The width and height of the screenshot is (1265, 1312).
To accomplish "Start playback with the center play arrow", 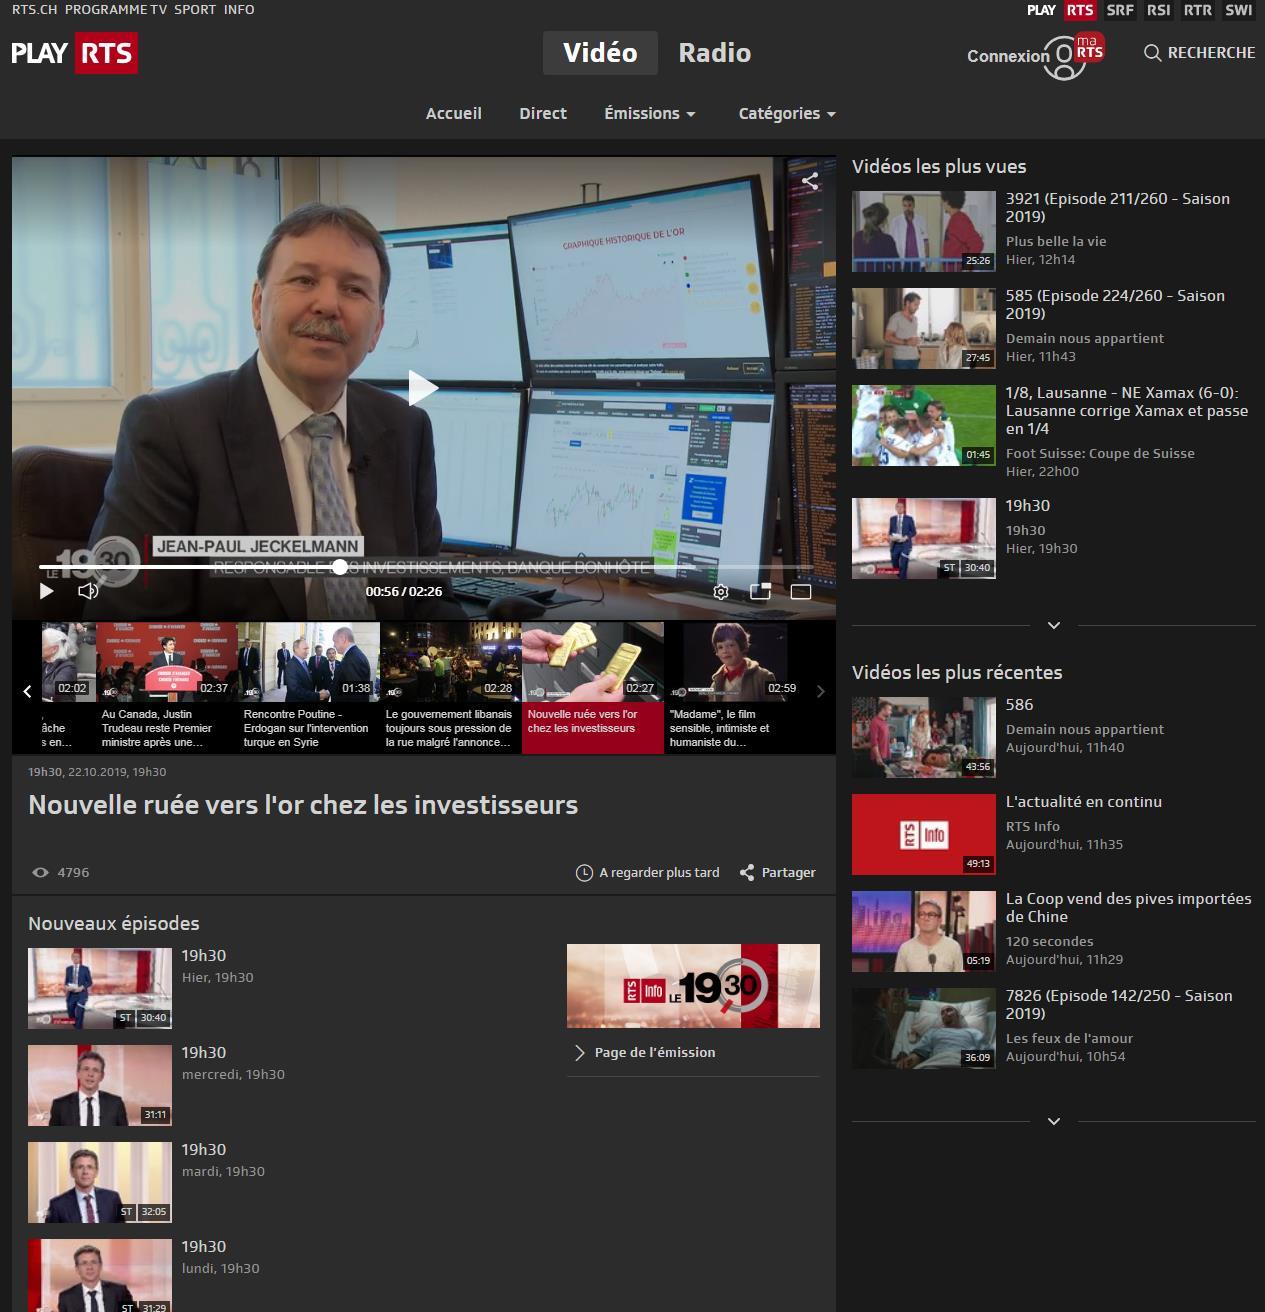I will click(423, 388).
